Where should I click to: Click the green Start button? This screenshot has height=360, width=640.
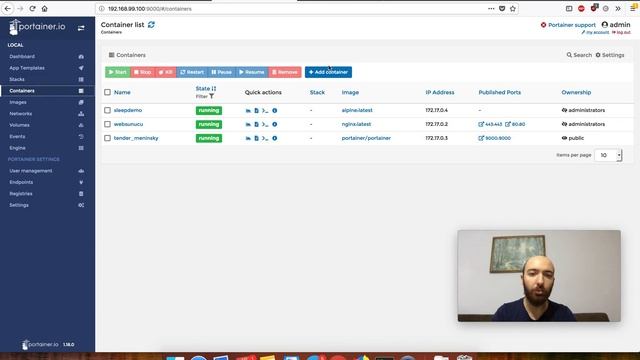pyautogui.click(x=118, y=72)
